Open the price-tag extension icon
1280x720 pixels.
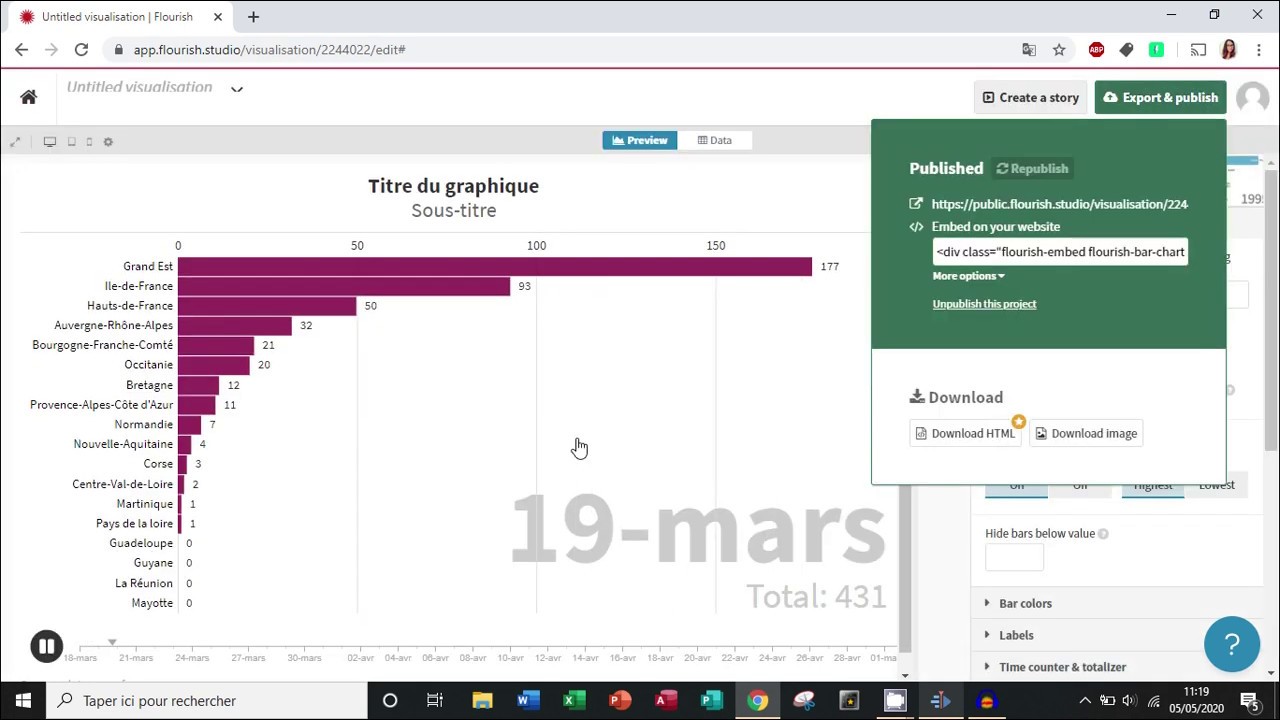point(1126,50)
